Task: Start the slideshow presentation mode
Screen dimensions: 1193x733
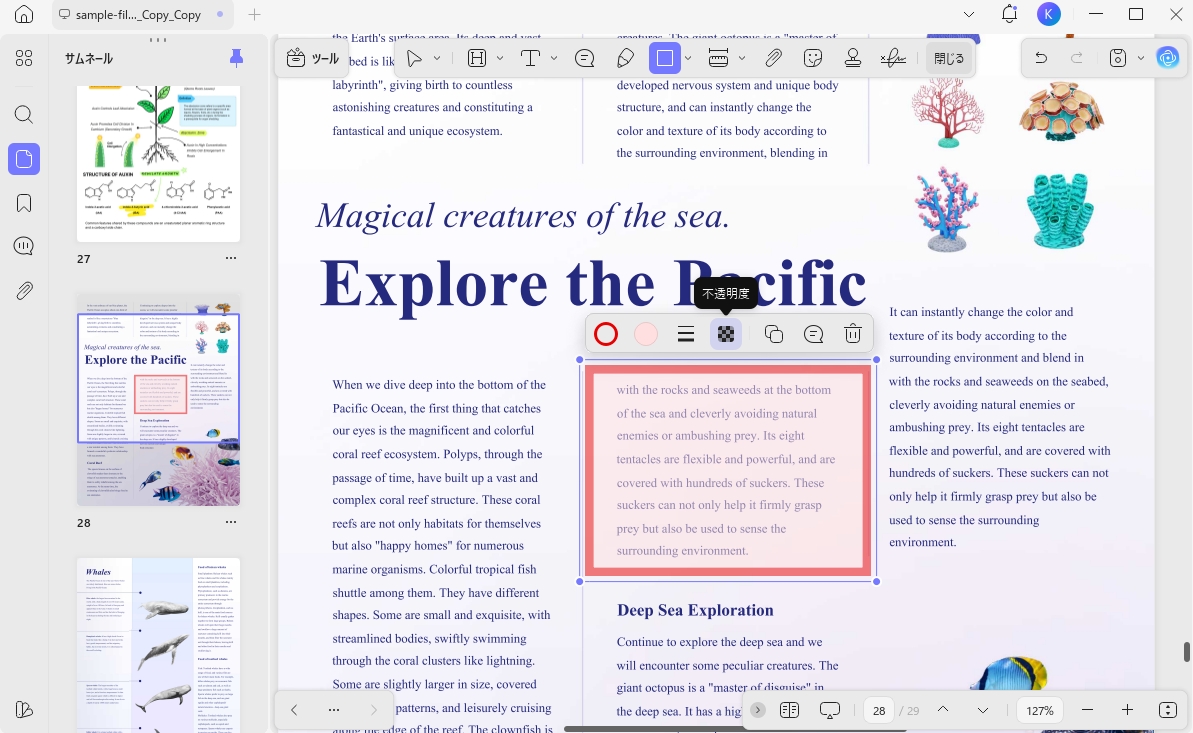Action: (x=830, y=710)
